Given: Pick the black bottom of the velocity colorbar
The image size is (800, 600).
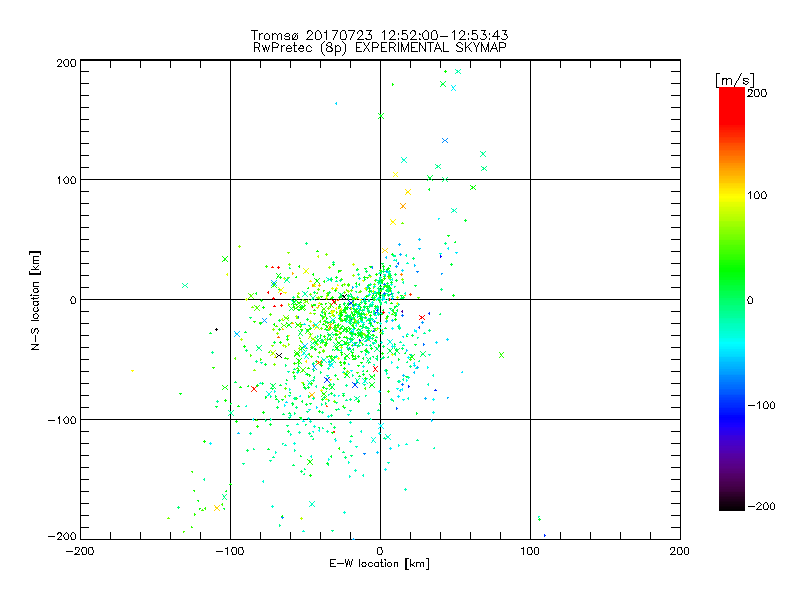Looking at the screenshot, I should click(732, 503).
